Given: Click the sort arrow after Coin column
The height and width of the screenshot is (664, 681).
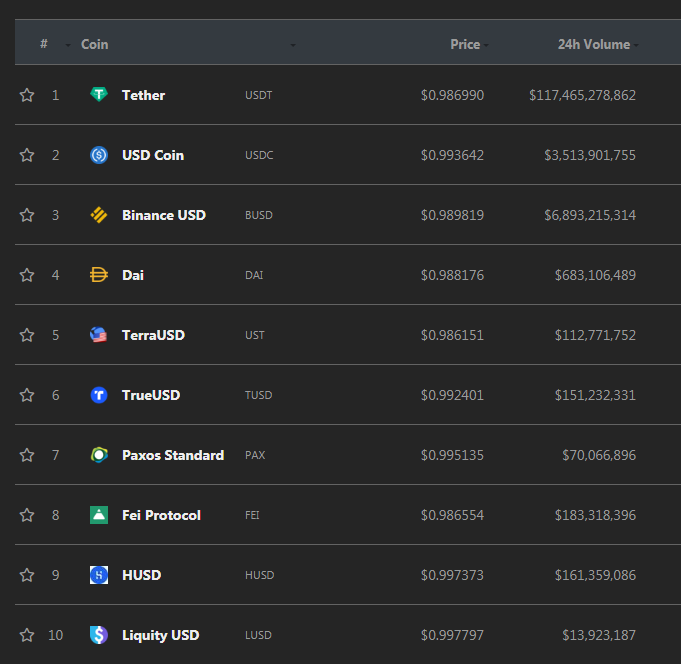Looking at the screenshot, I should [293, 45].
